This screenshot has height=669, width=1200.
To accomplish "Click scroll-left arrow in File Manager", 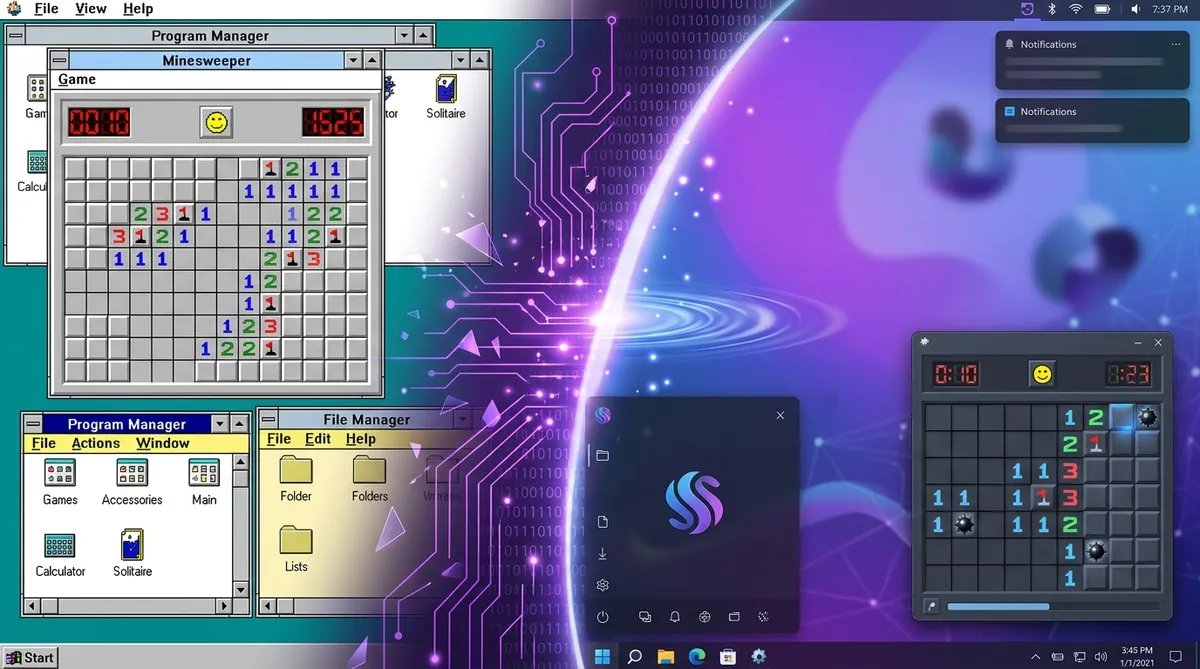I will [266, 606].
